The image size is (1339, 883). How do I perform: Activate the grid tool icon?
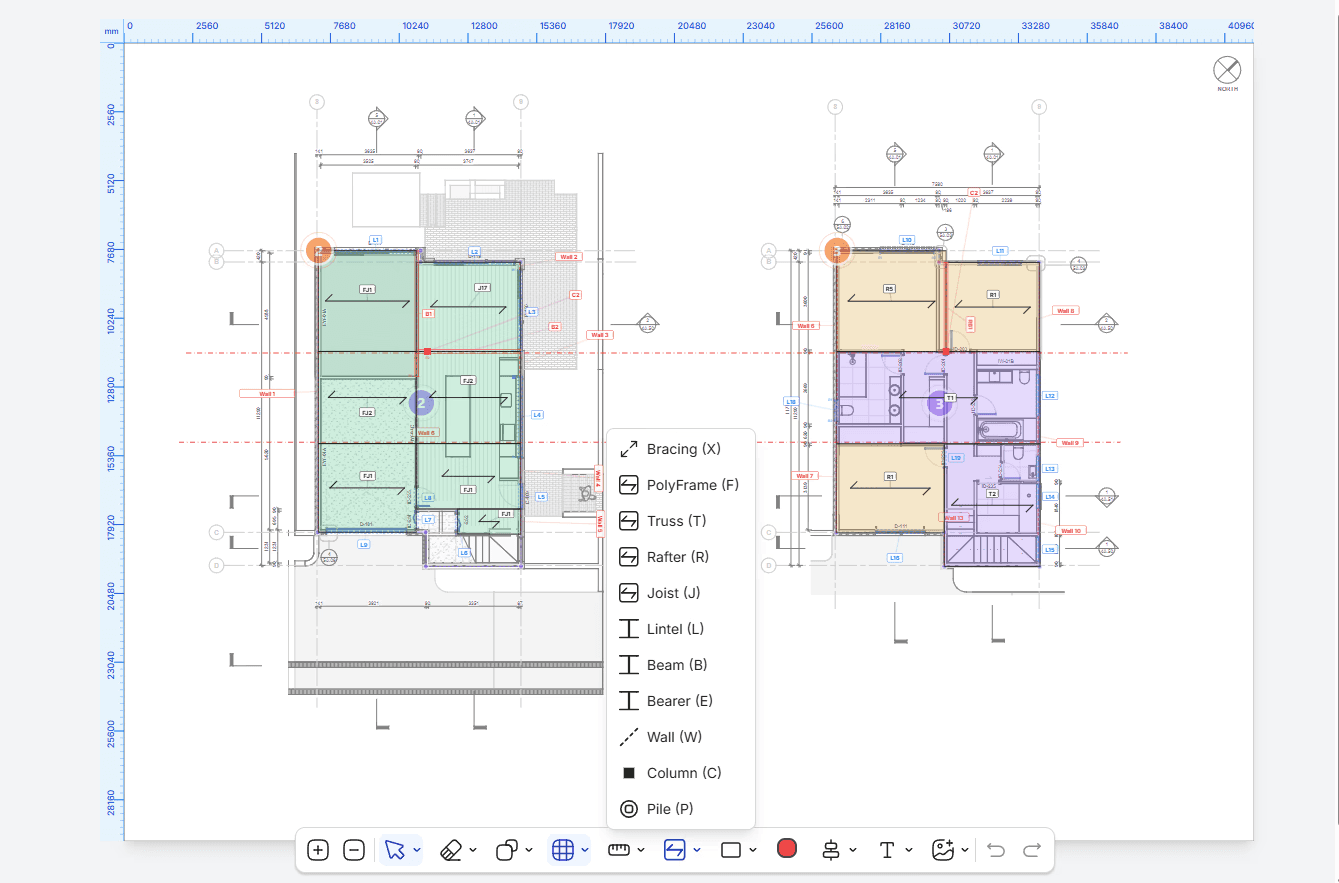pyautogui.click(x=563, y=850)
